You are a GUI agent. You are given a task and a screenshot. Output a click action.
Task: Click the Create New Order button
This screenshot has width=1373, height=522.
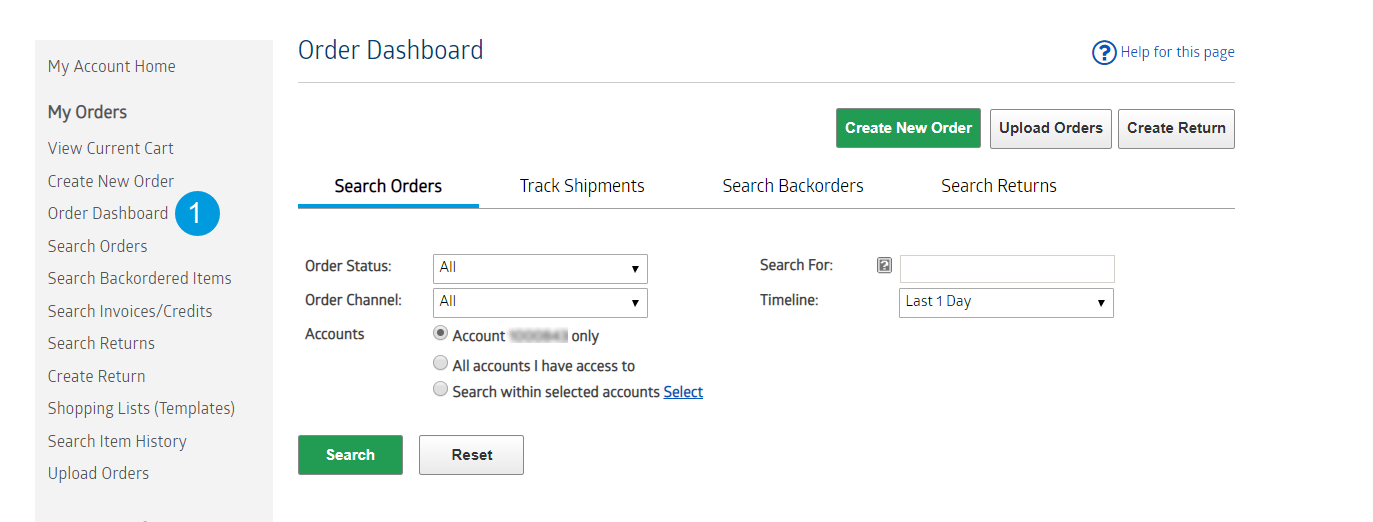[908, 128]
